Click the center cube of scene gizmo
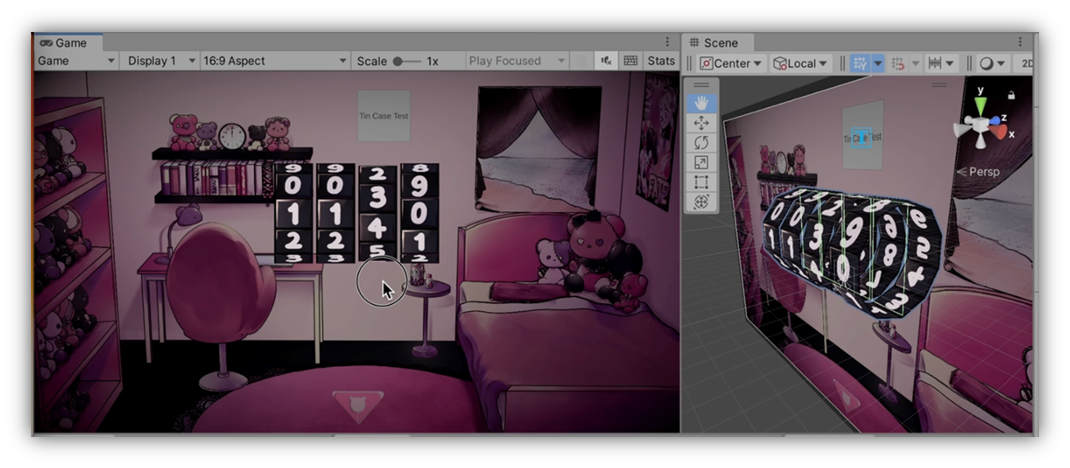The image size is (1070, 468). (x=980, y=126)
